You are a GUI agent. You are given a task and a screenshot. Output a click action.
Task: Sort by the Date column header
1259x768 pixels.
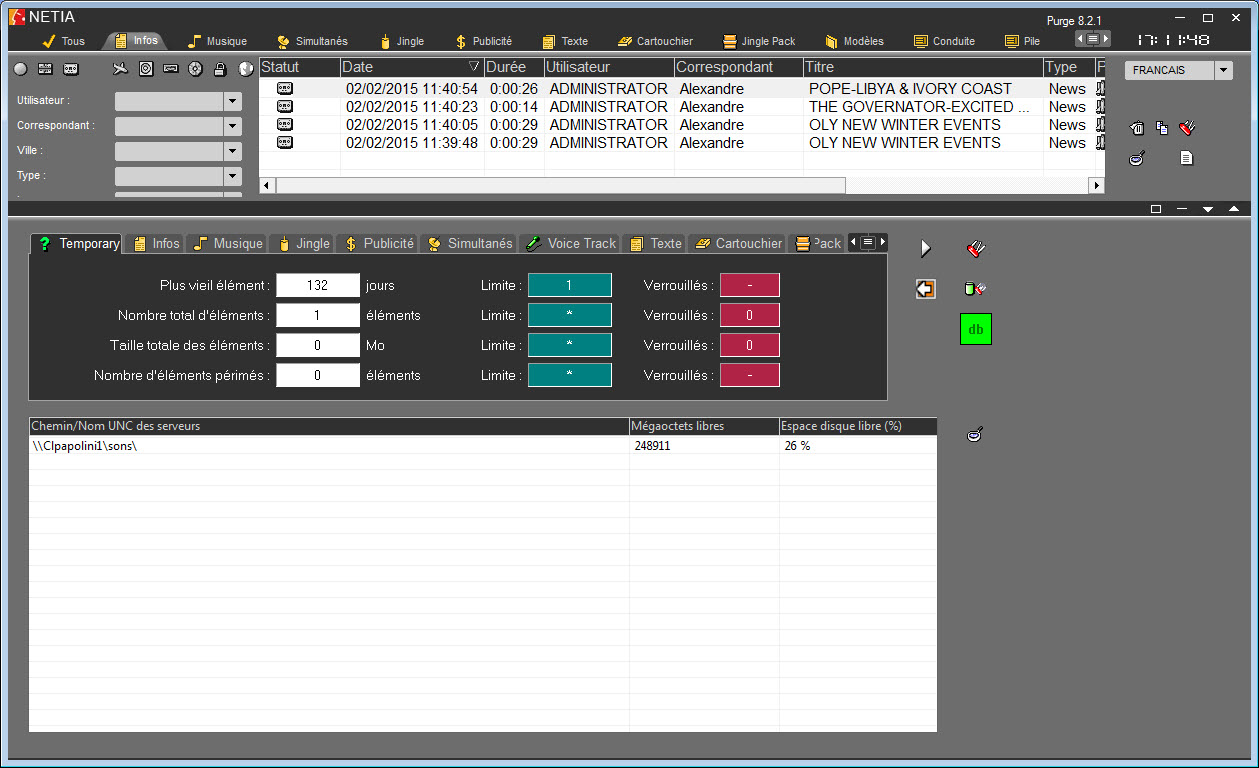click(412, 67)
